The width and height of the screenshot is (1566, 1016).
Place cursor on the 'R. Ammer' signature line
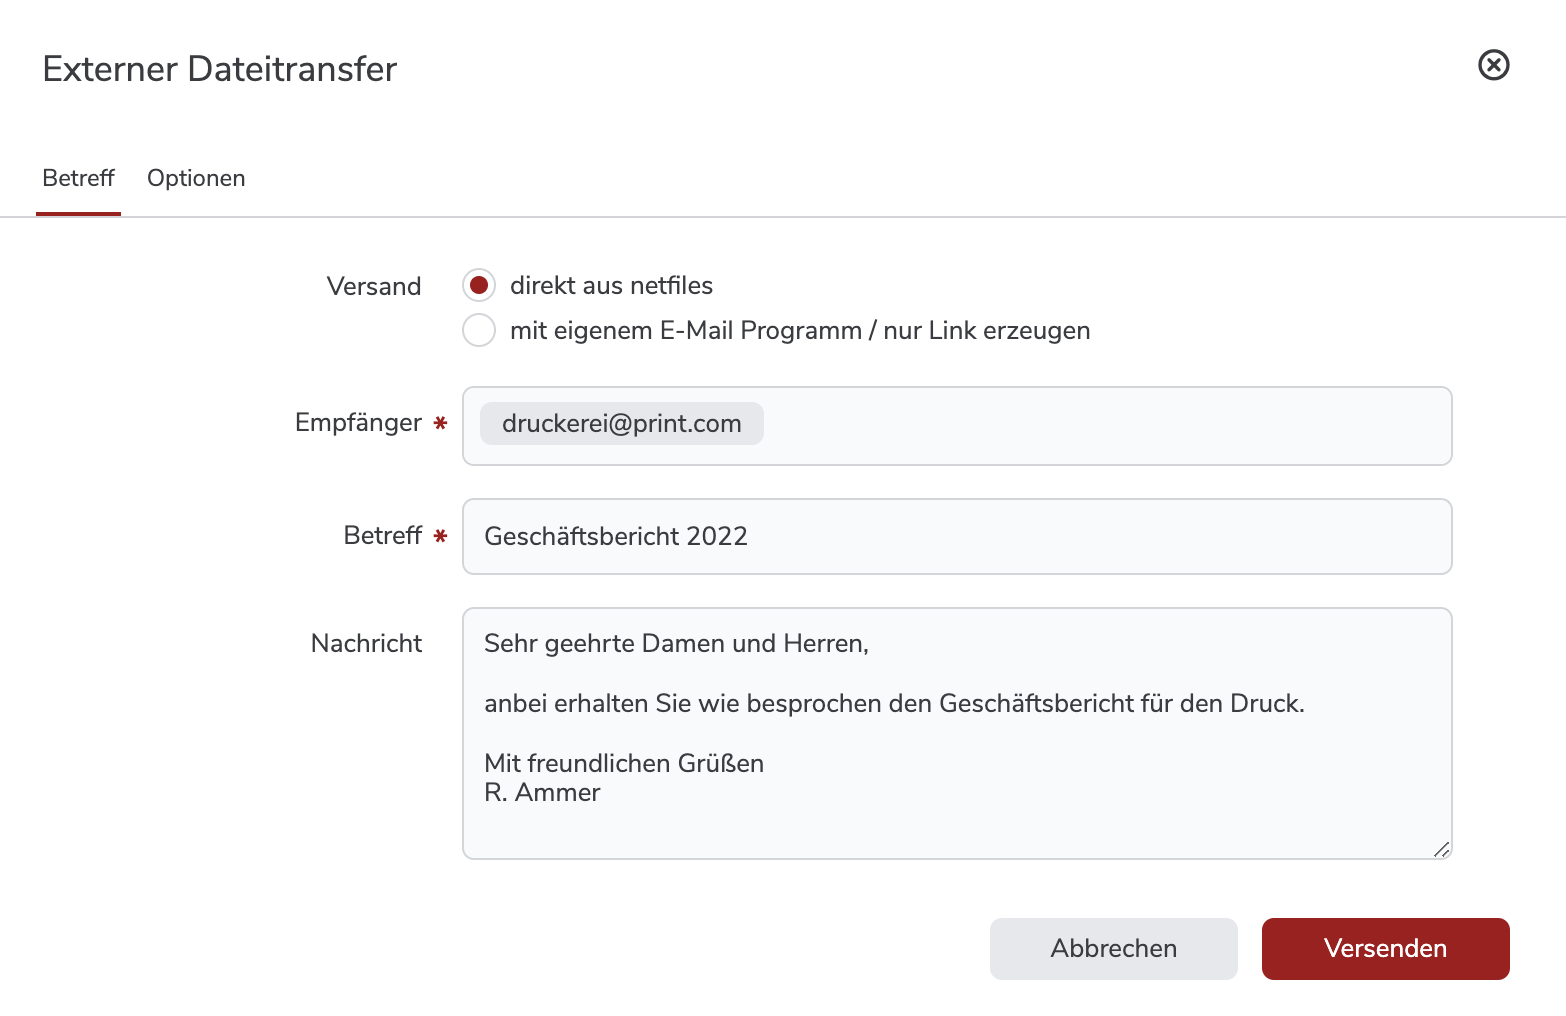point(542,793)
